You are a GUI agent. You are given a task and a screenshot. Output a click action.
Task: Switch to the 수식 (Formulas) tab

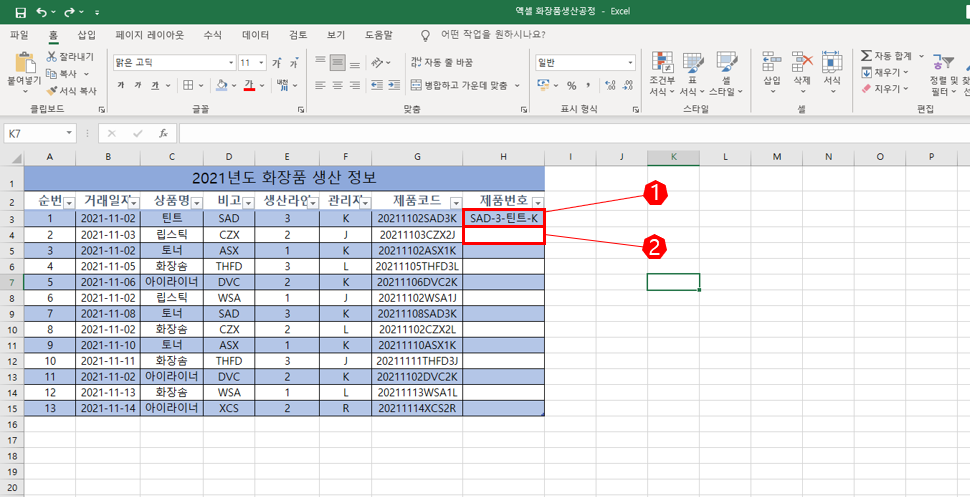click(x=212, y=35)
